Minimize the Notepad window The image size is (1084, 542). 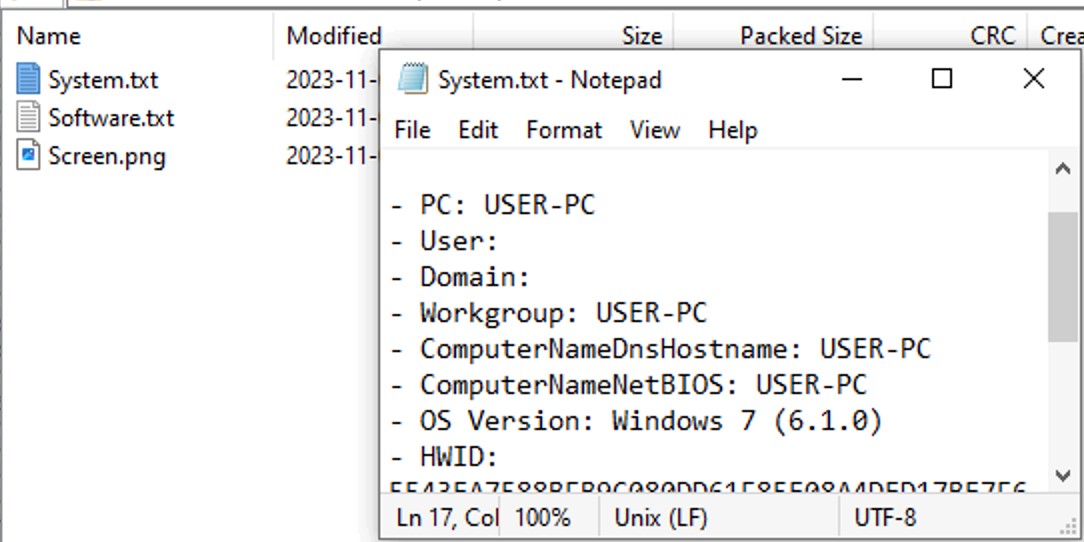pos(852,79)
